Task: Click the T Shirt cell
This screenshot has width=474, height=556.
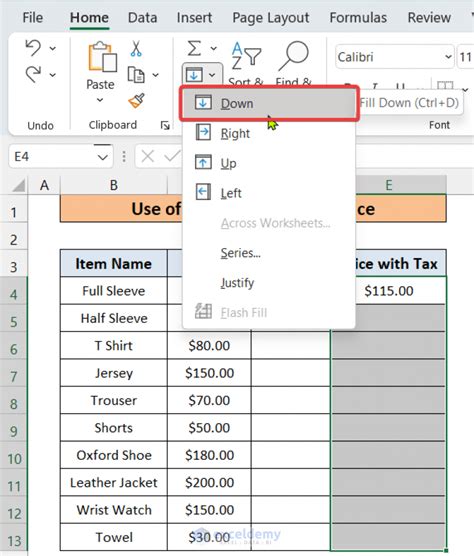Action: pyautogui.click(x=113, y=345)
